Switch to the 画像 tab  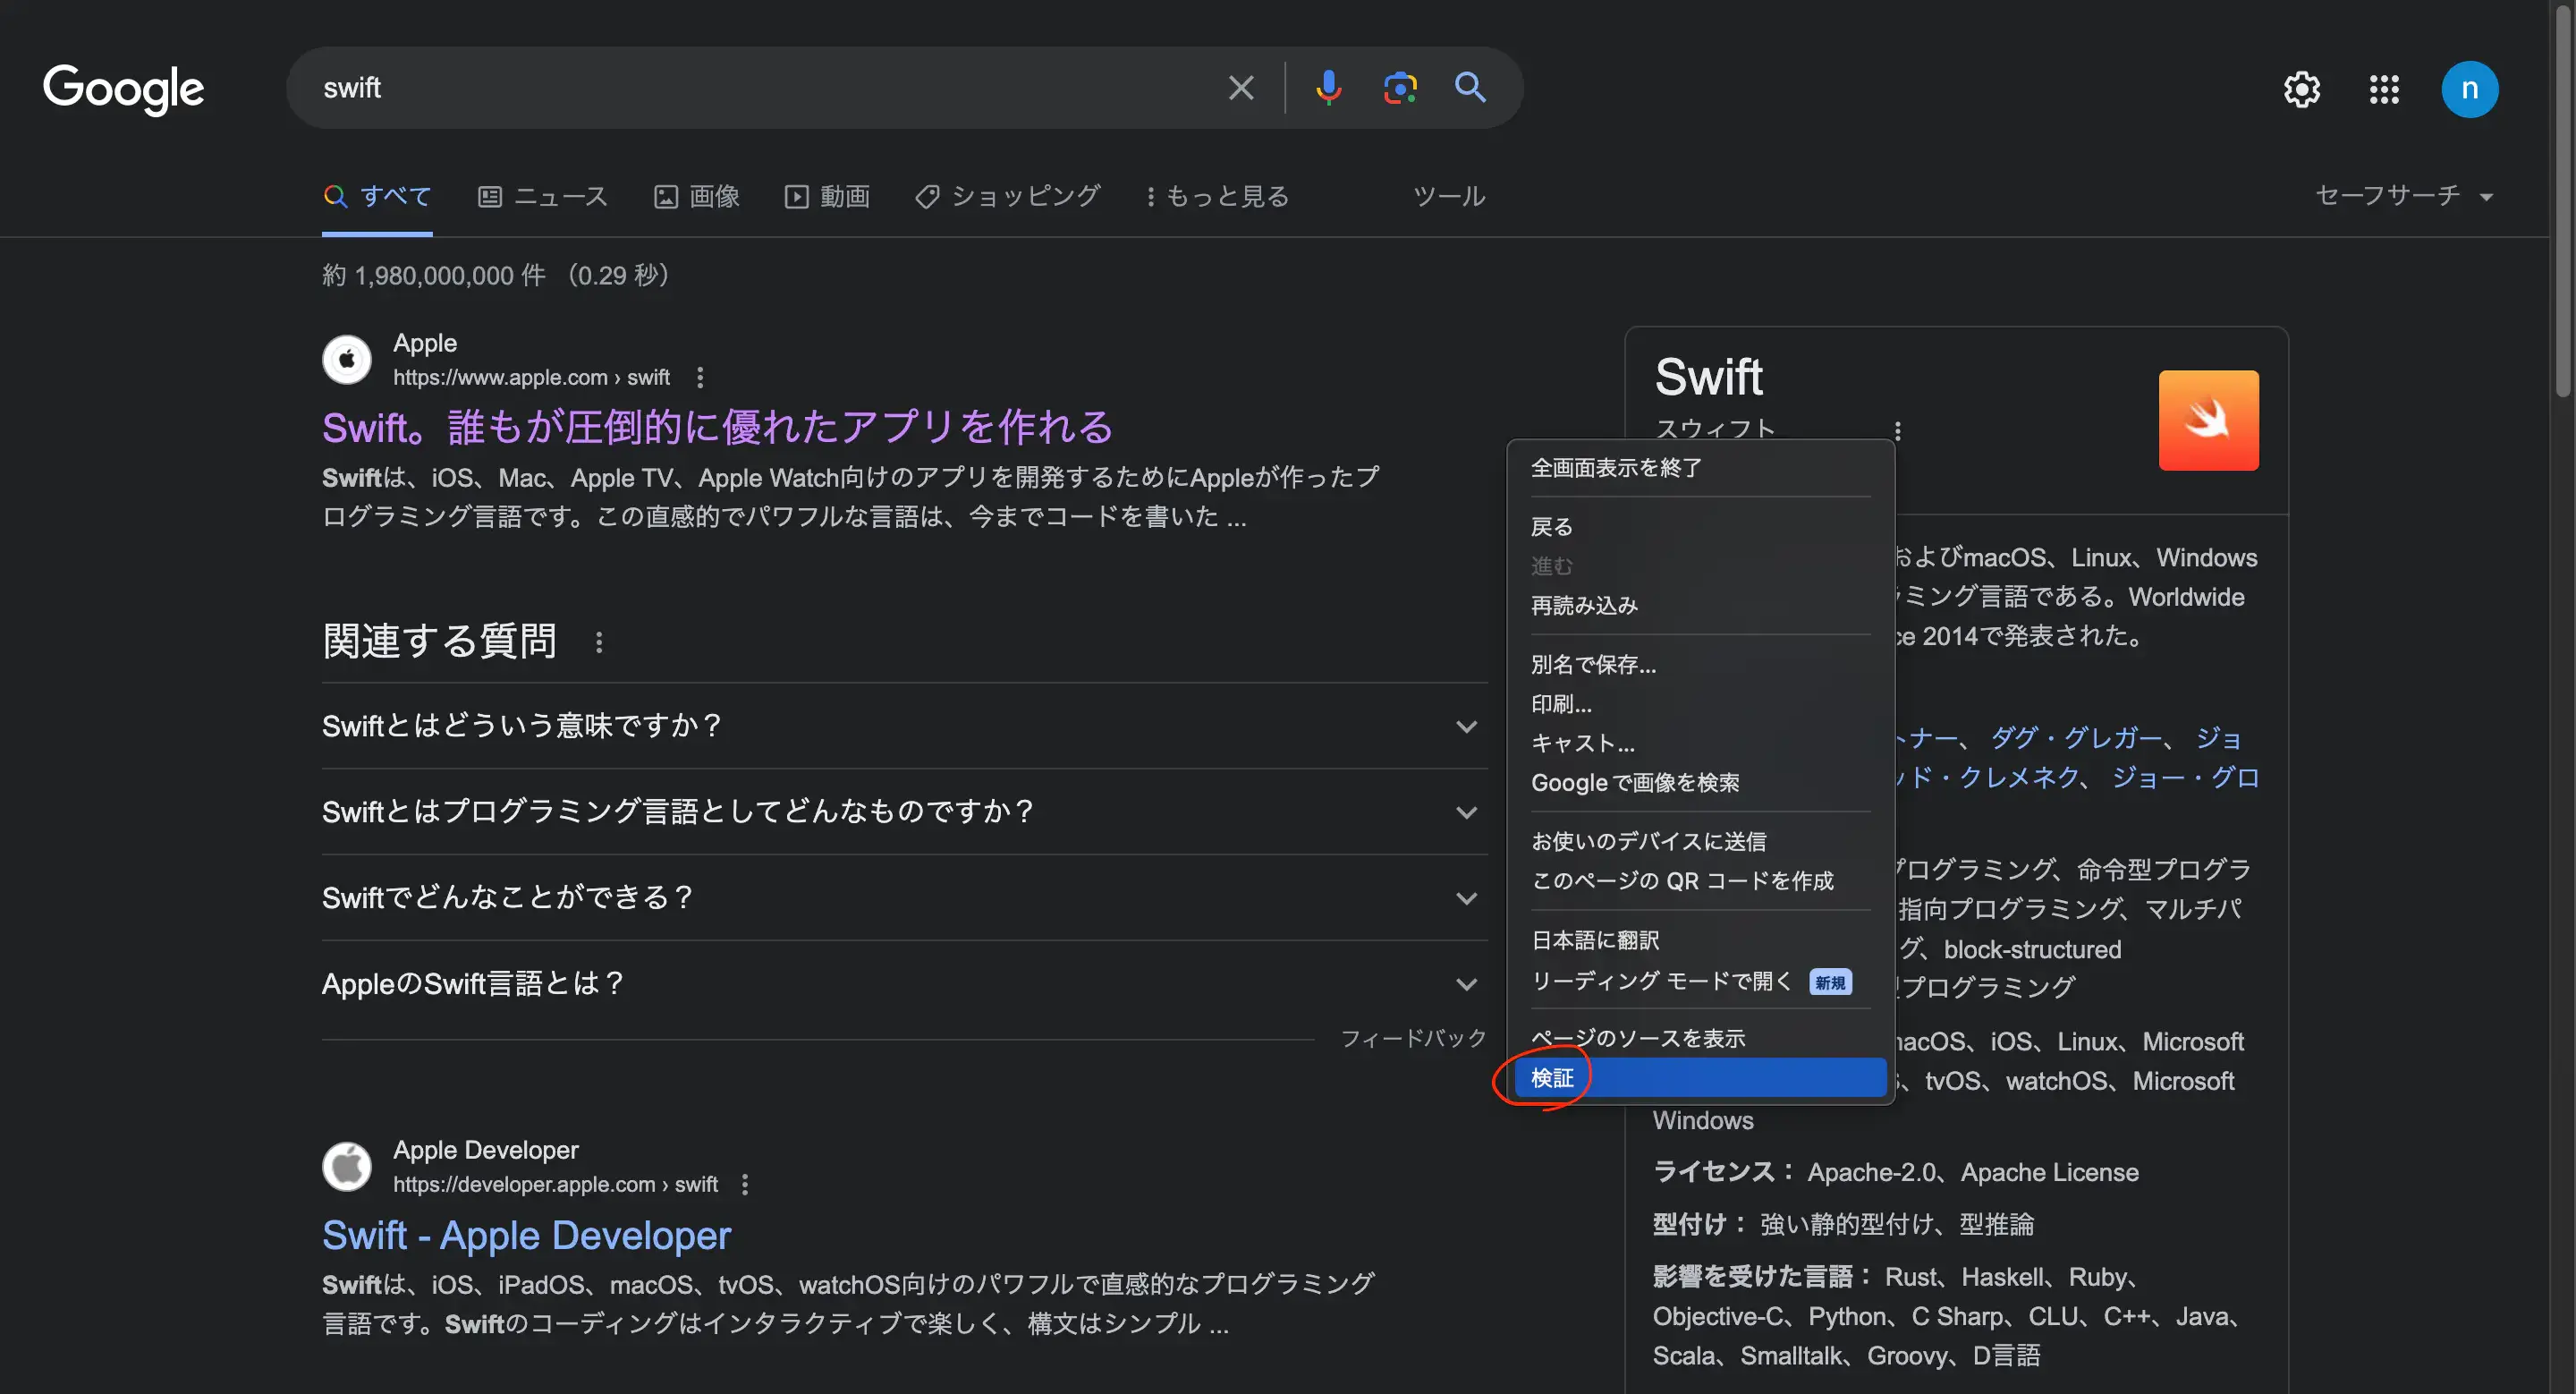point(697,197)
